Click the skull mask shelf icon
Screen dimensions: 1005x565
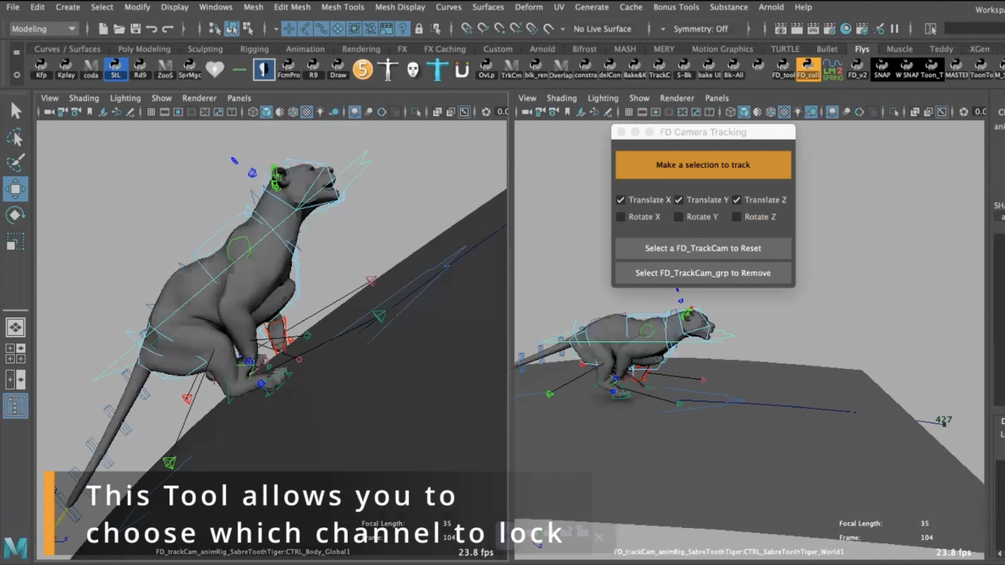[413, 69]
